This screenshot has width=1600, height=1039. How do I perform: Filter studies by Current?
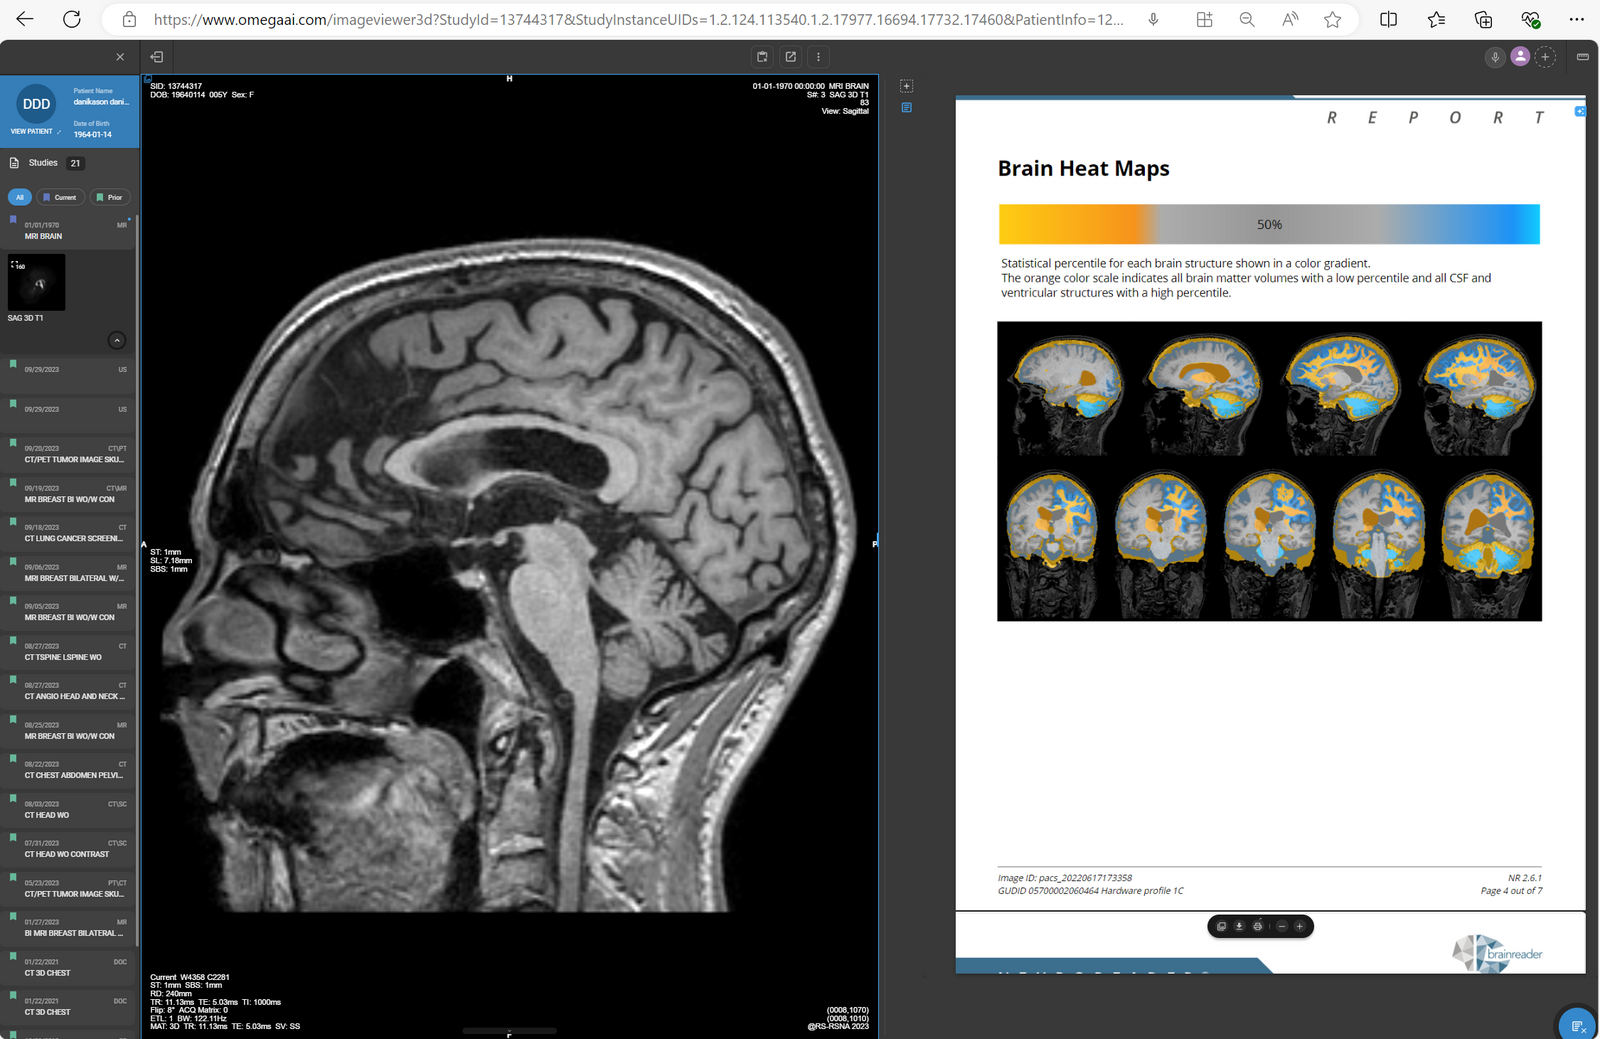pyautogui.click(x=60, y=197)
